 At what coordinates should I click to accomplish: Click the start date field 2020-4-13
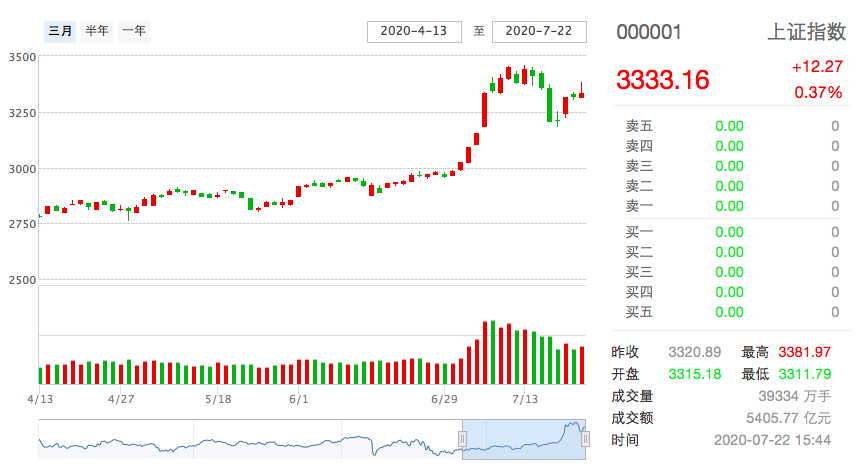(x=414, y=32)
